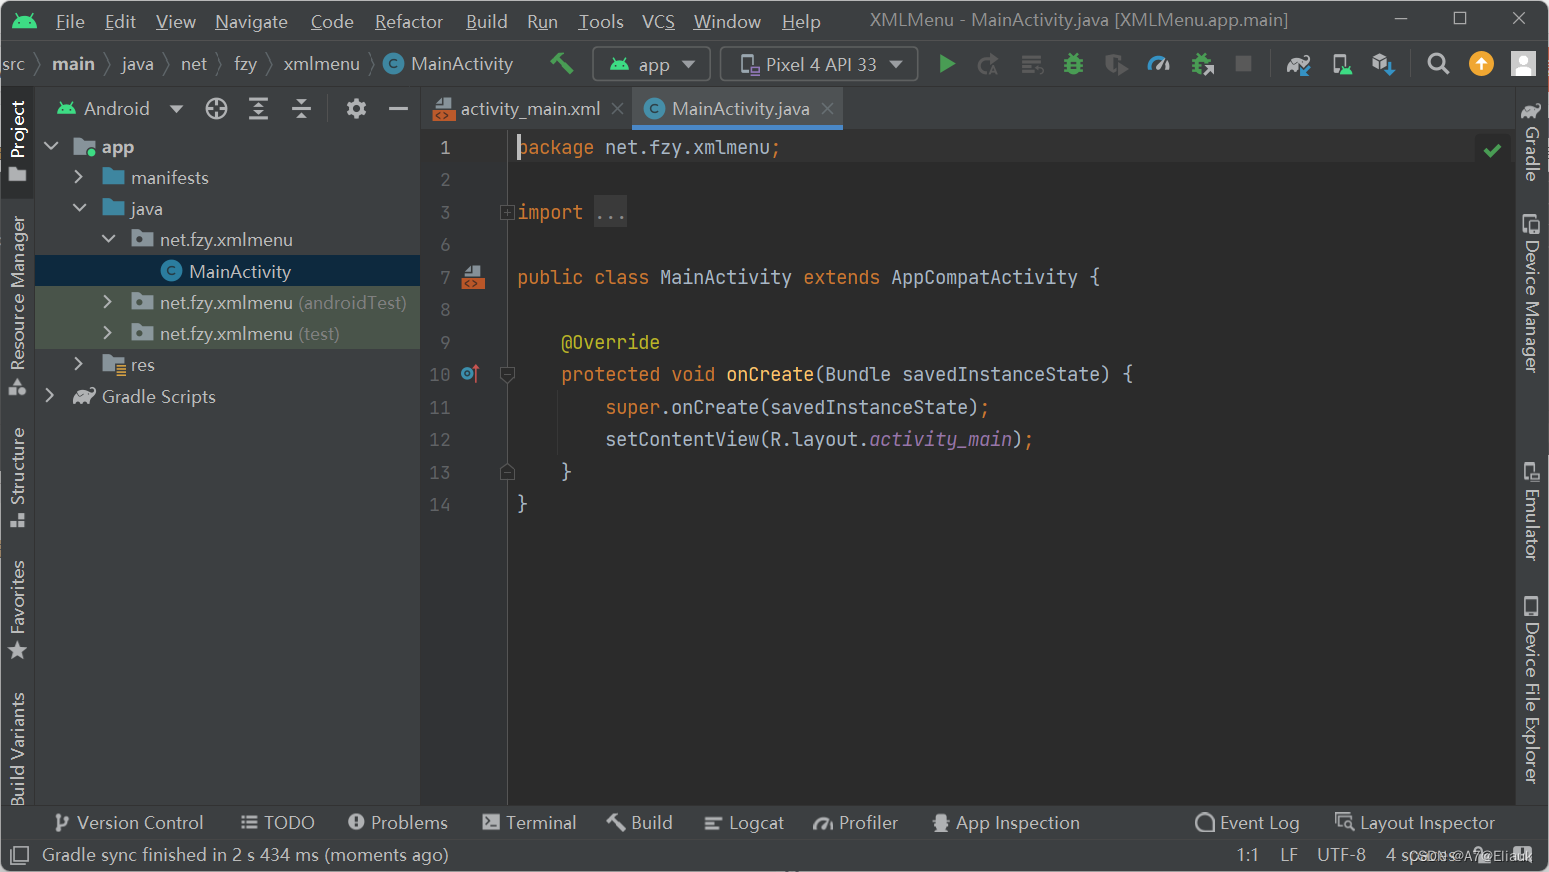Open the SDK Manager toolbar icon
This screenshot has width=1549, height=872.
point(1383,64)
